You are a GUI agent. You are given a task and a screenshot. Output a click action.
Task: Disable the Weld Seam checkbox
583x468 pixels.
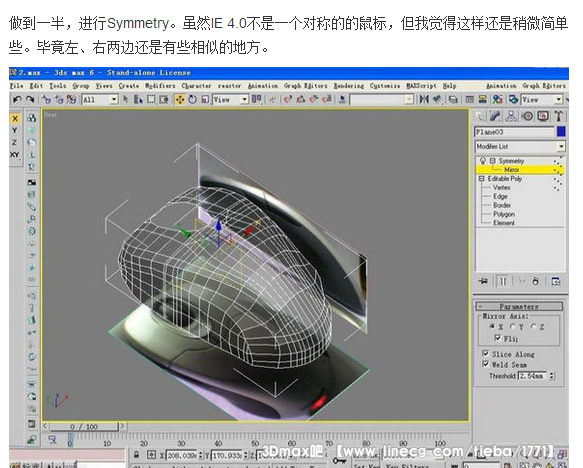click(x=485, y=364)
